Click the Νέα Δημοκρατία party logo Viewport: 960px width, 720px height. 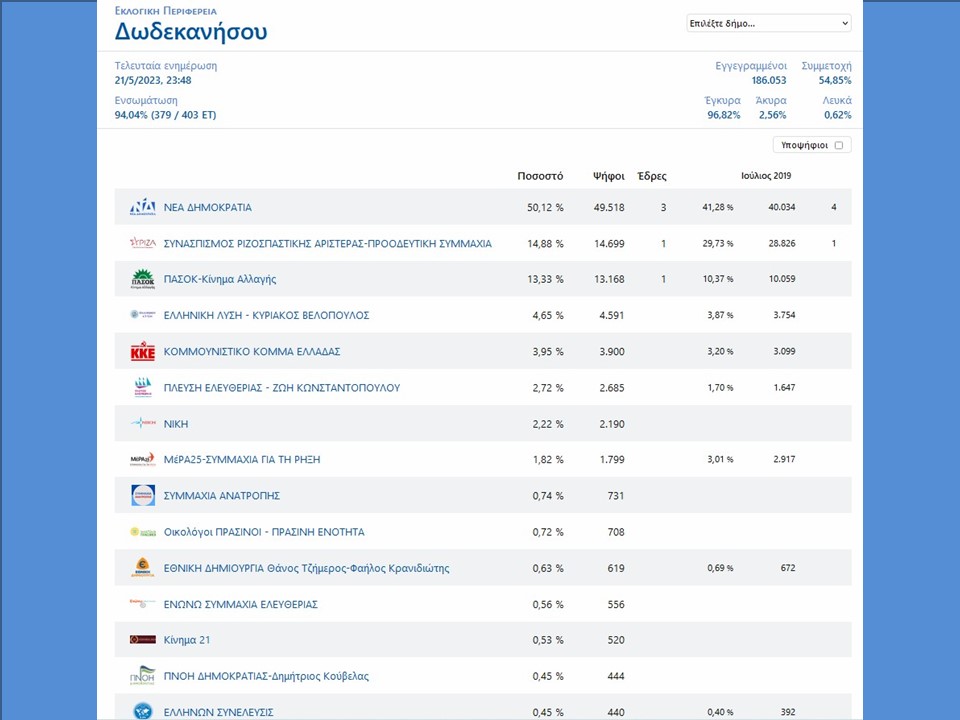coord(143,208)
